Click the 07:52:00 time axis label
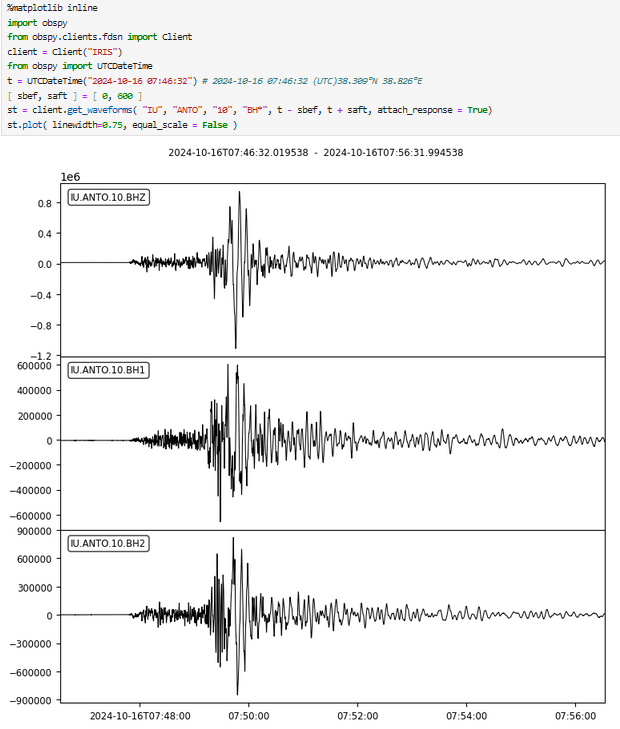Image resolution: width=620 pixels, height=729 pixels. pos(357,716)
